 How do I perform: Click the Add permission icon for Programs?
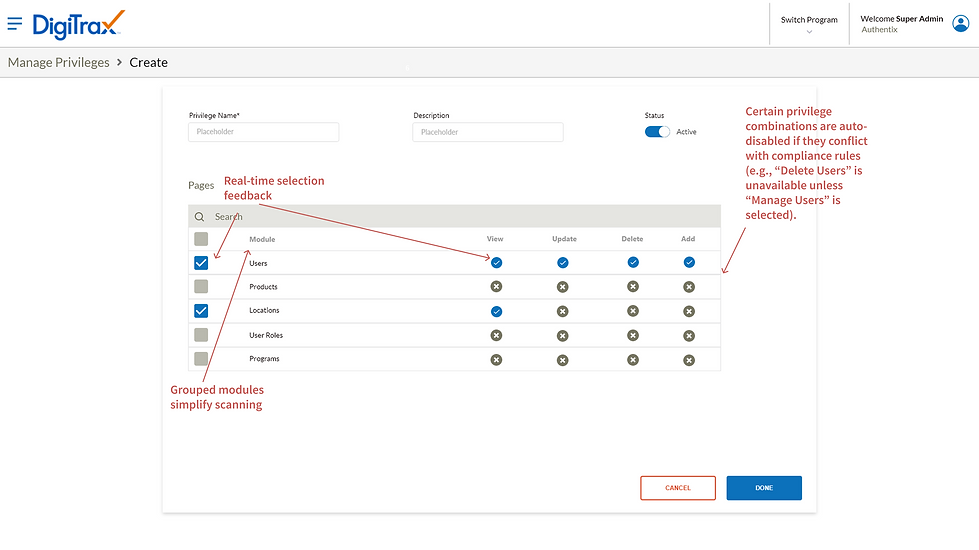click(x=688, y=359)
